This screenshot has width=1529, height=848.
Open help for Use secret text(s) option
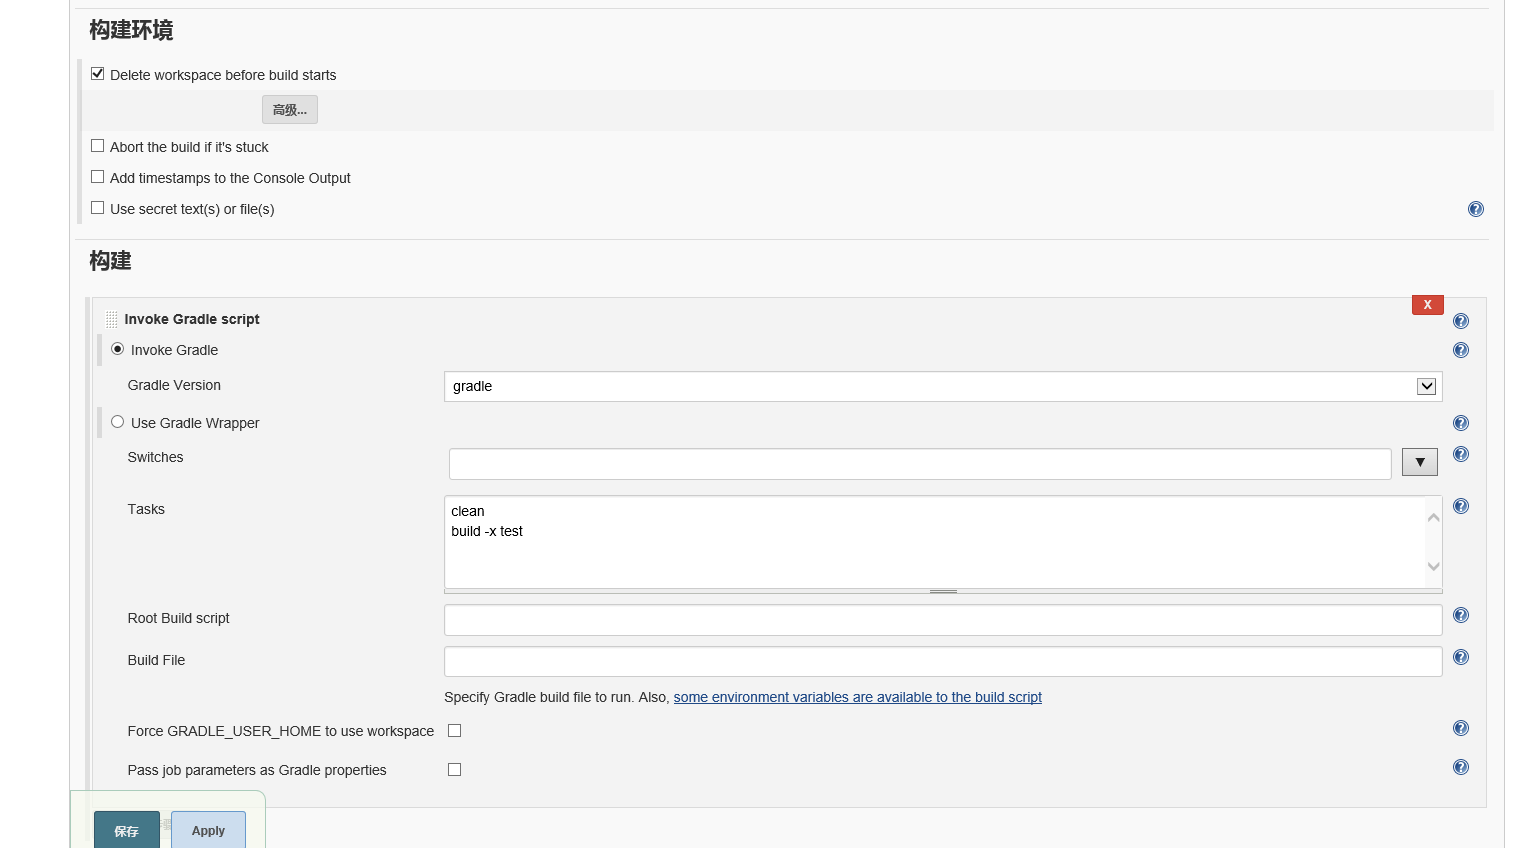[1475, 209]
